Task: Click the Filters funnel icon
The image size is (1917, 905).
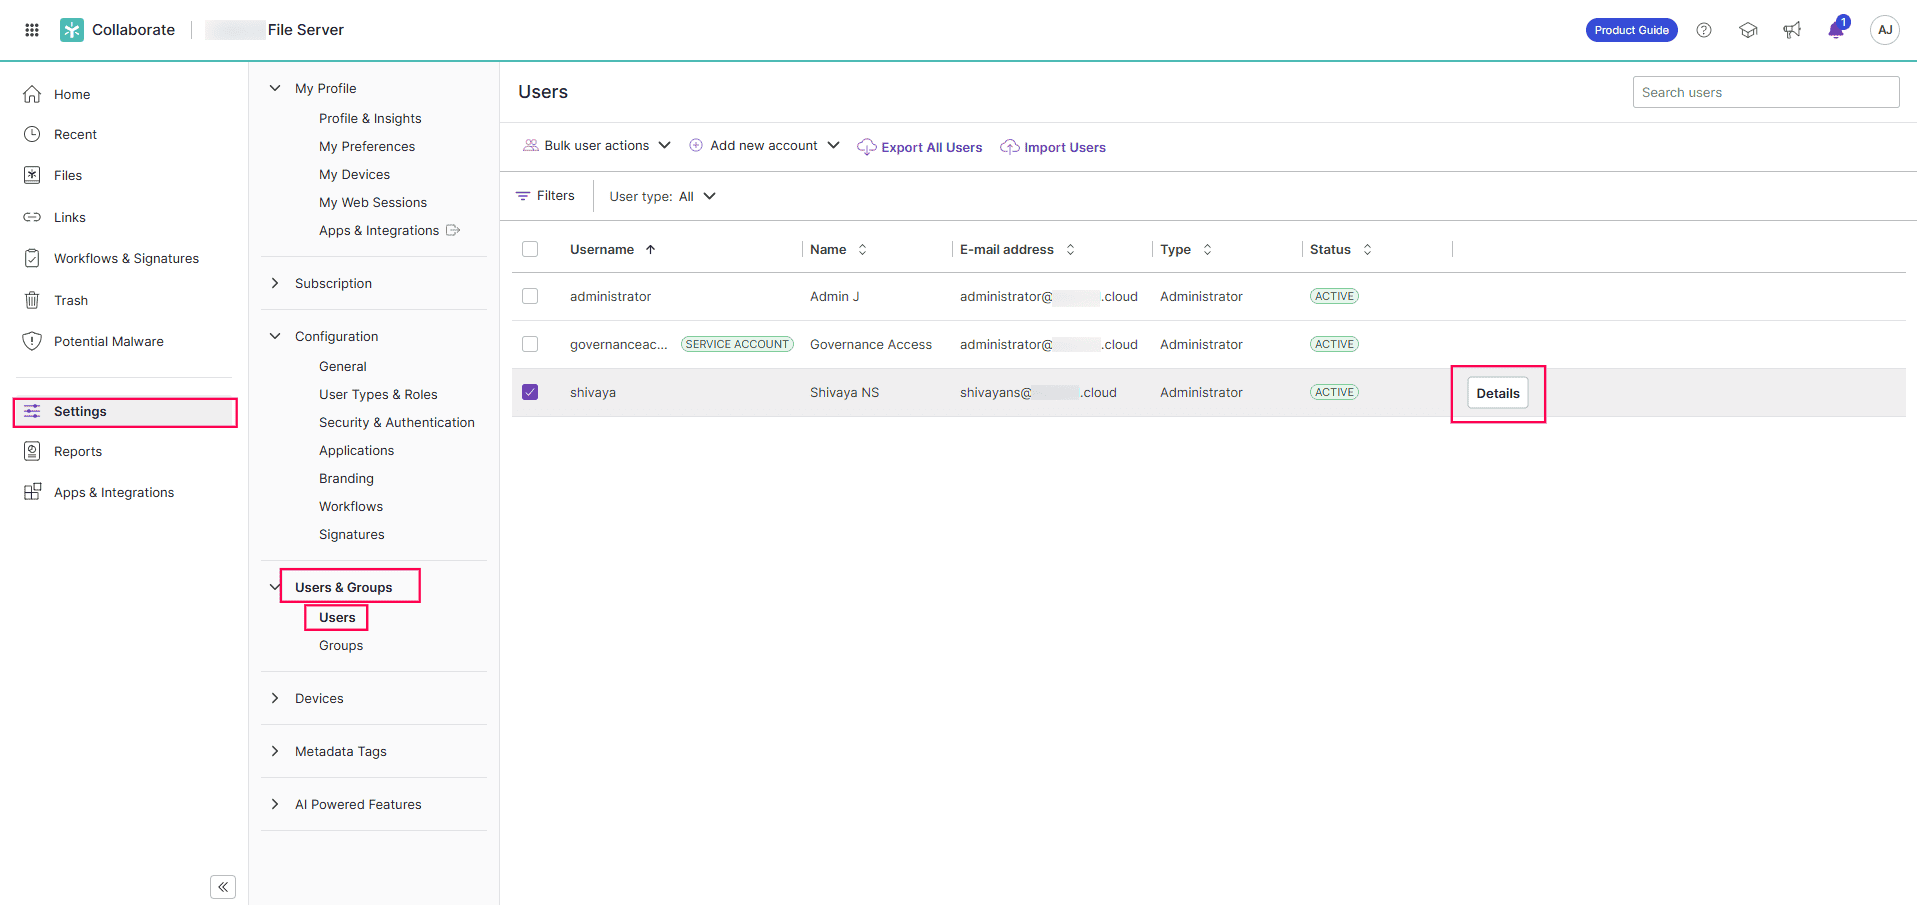Action: click(523, 196)
